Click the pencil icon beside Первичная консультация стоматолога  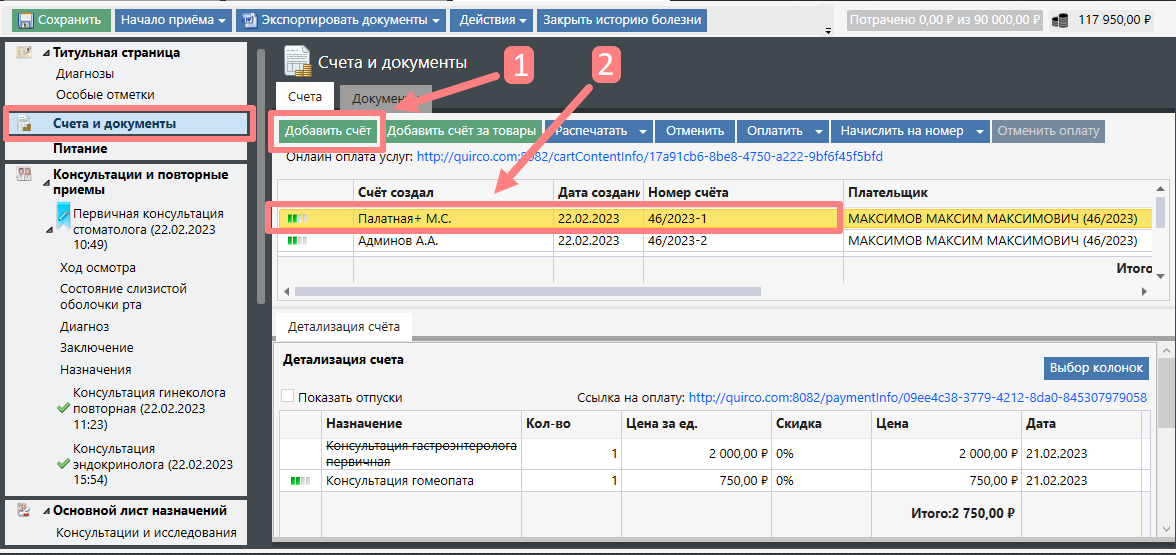pos(62,214)
